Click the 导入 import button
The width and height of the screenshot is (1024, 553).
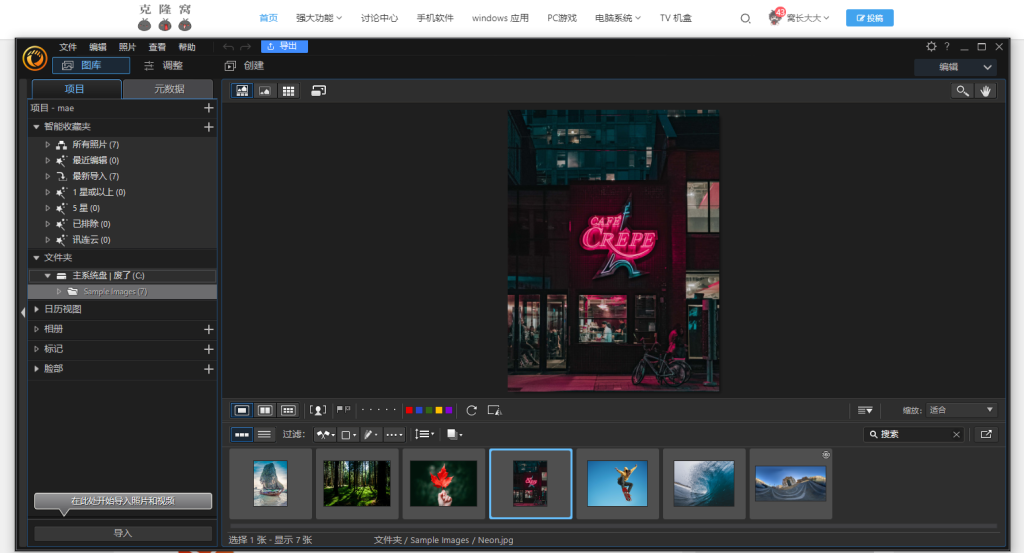click(x=123, y=533)
